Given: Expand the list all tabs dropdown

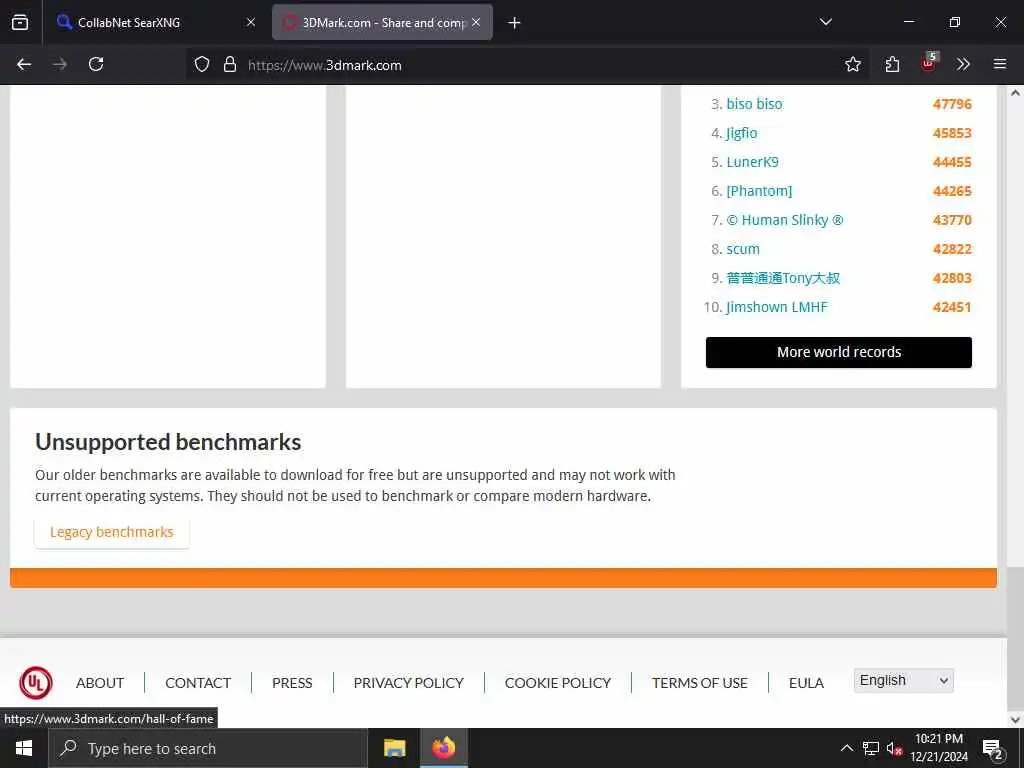Looking at the screenshot, I should coord(825,22).
